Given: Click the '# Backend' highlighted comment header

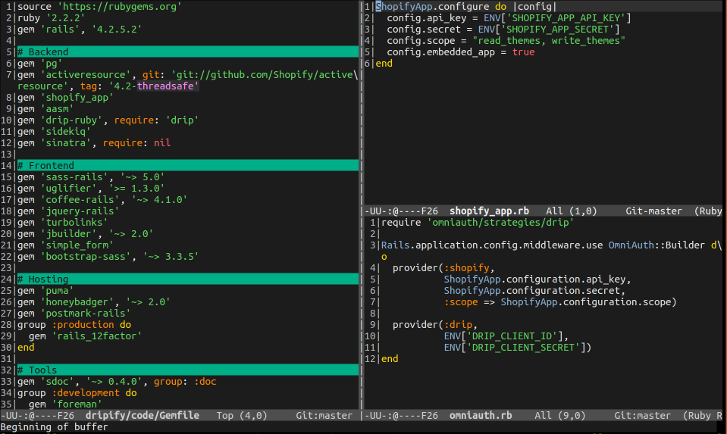Looking at the screenshot, I should point(188,51).
